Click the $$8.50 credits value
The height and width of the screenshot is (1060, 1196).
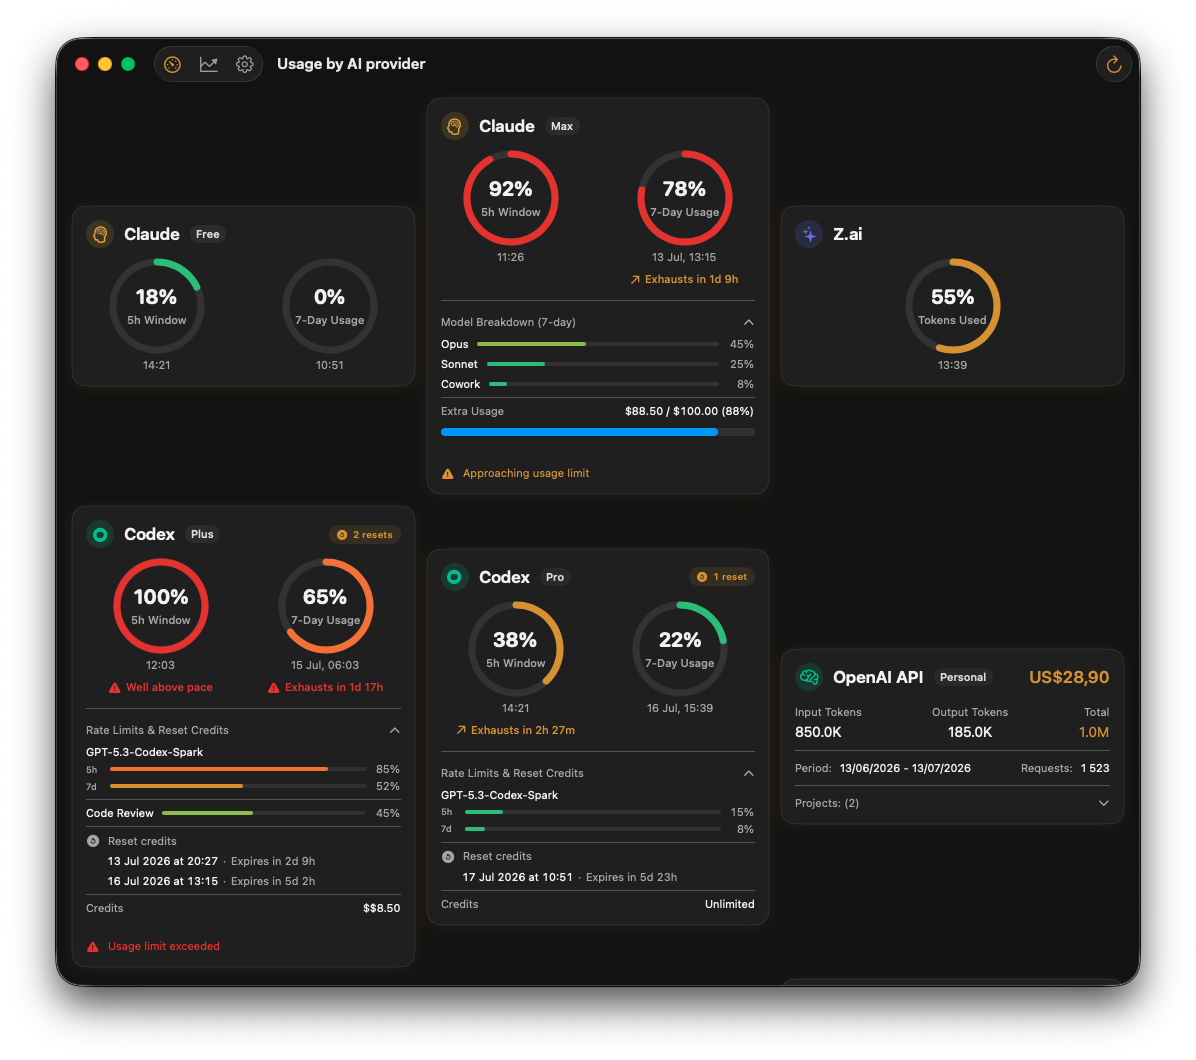point(381,909)
